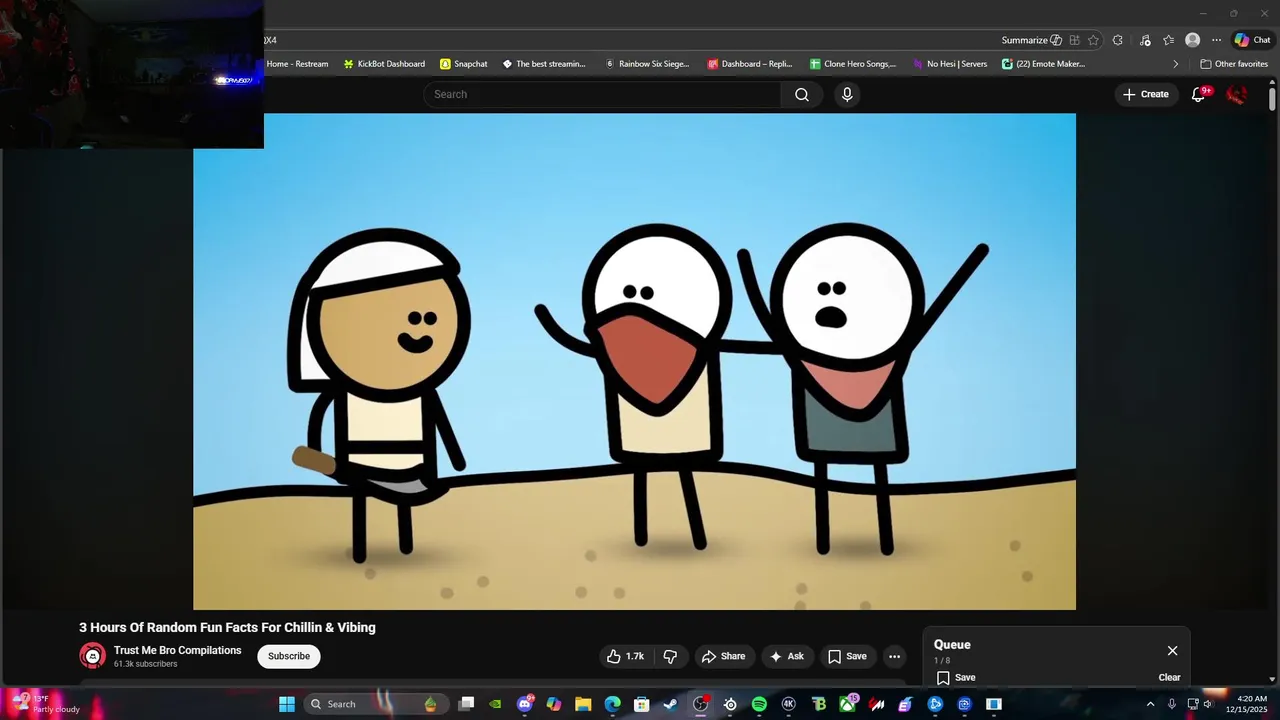Open Microsoft Edge from the taskbar
The width and height of the screenshot is (1280, 720).
pyautogui.click(x=612, y=704)
